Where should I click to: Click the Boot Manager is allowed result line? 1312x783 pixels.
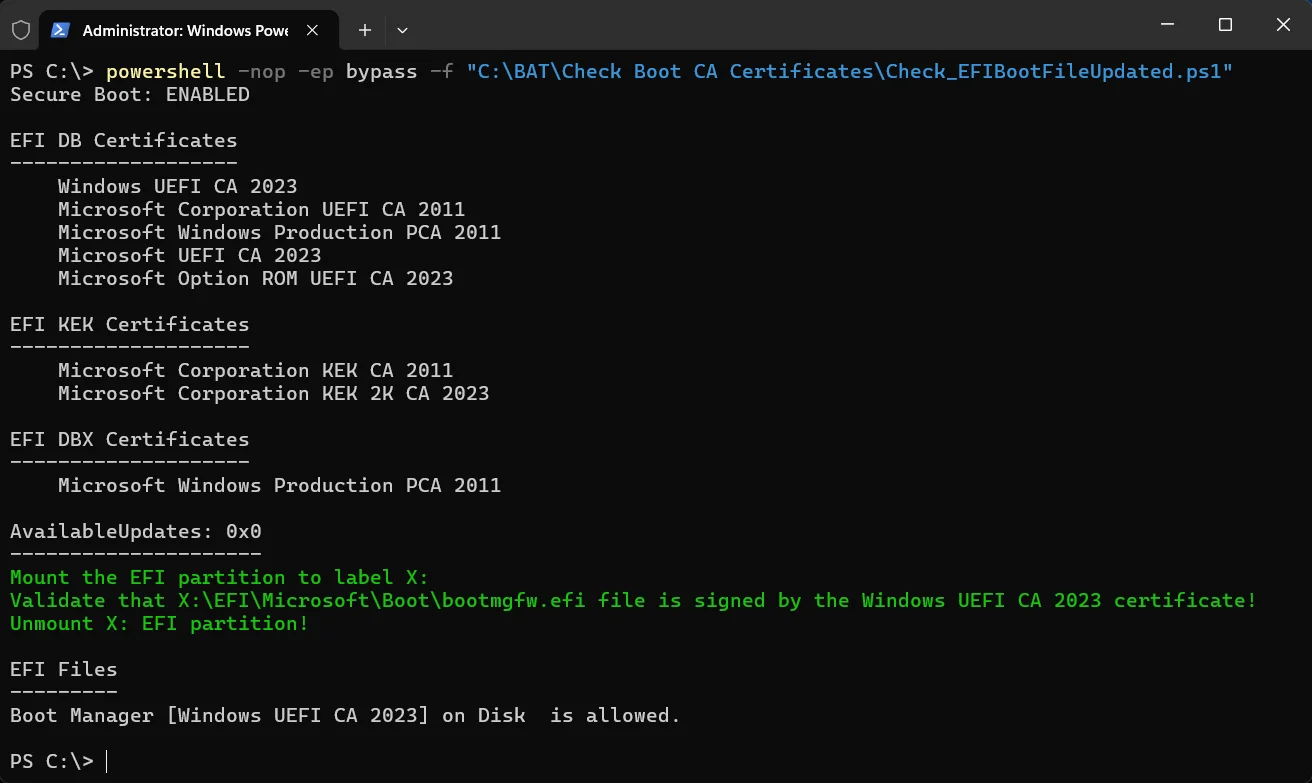click(x=345, y=716)
